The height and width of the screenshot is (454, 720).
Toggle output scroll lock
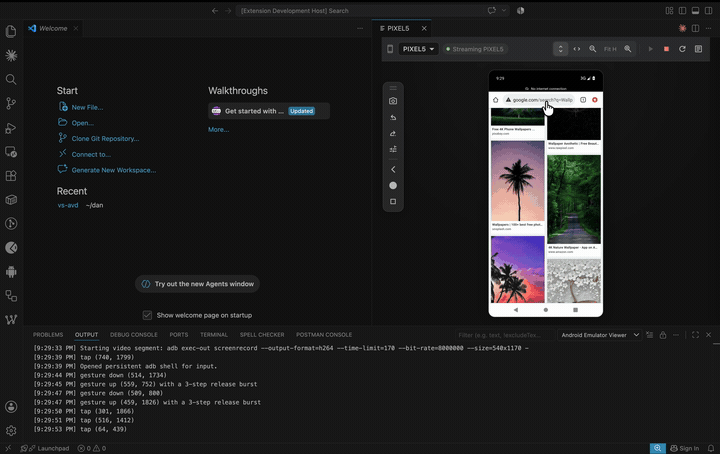pyautogui.click(x=663, y=335)
